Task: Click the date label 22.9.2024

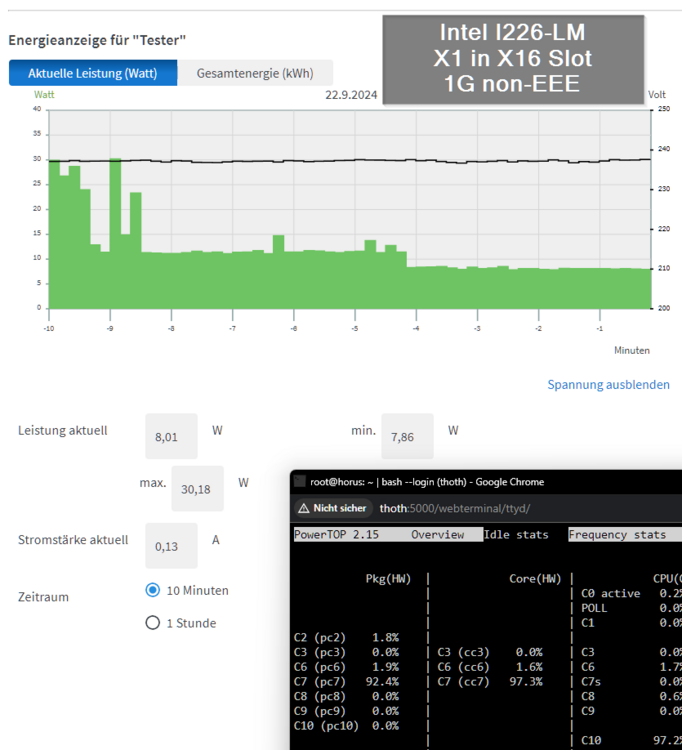Action: pos(351,95)
